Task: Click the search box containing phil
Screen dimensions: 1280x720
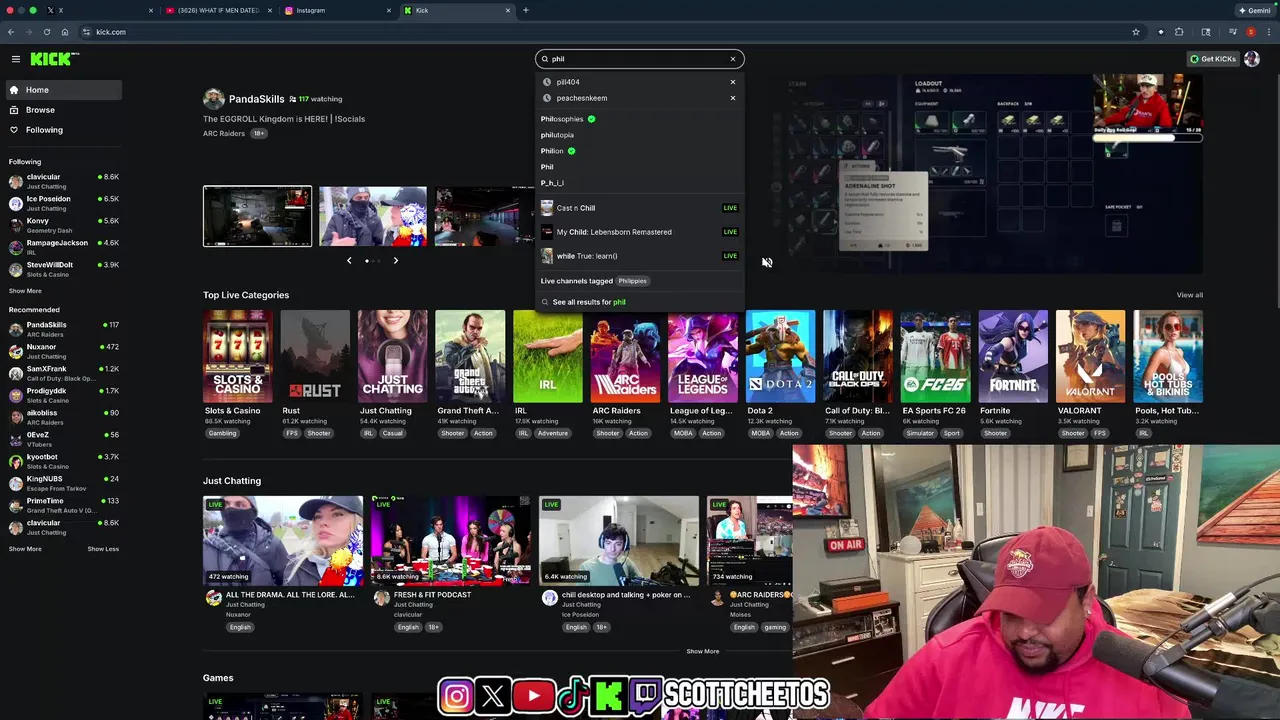Action: 639,59
